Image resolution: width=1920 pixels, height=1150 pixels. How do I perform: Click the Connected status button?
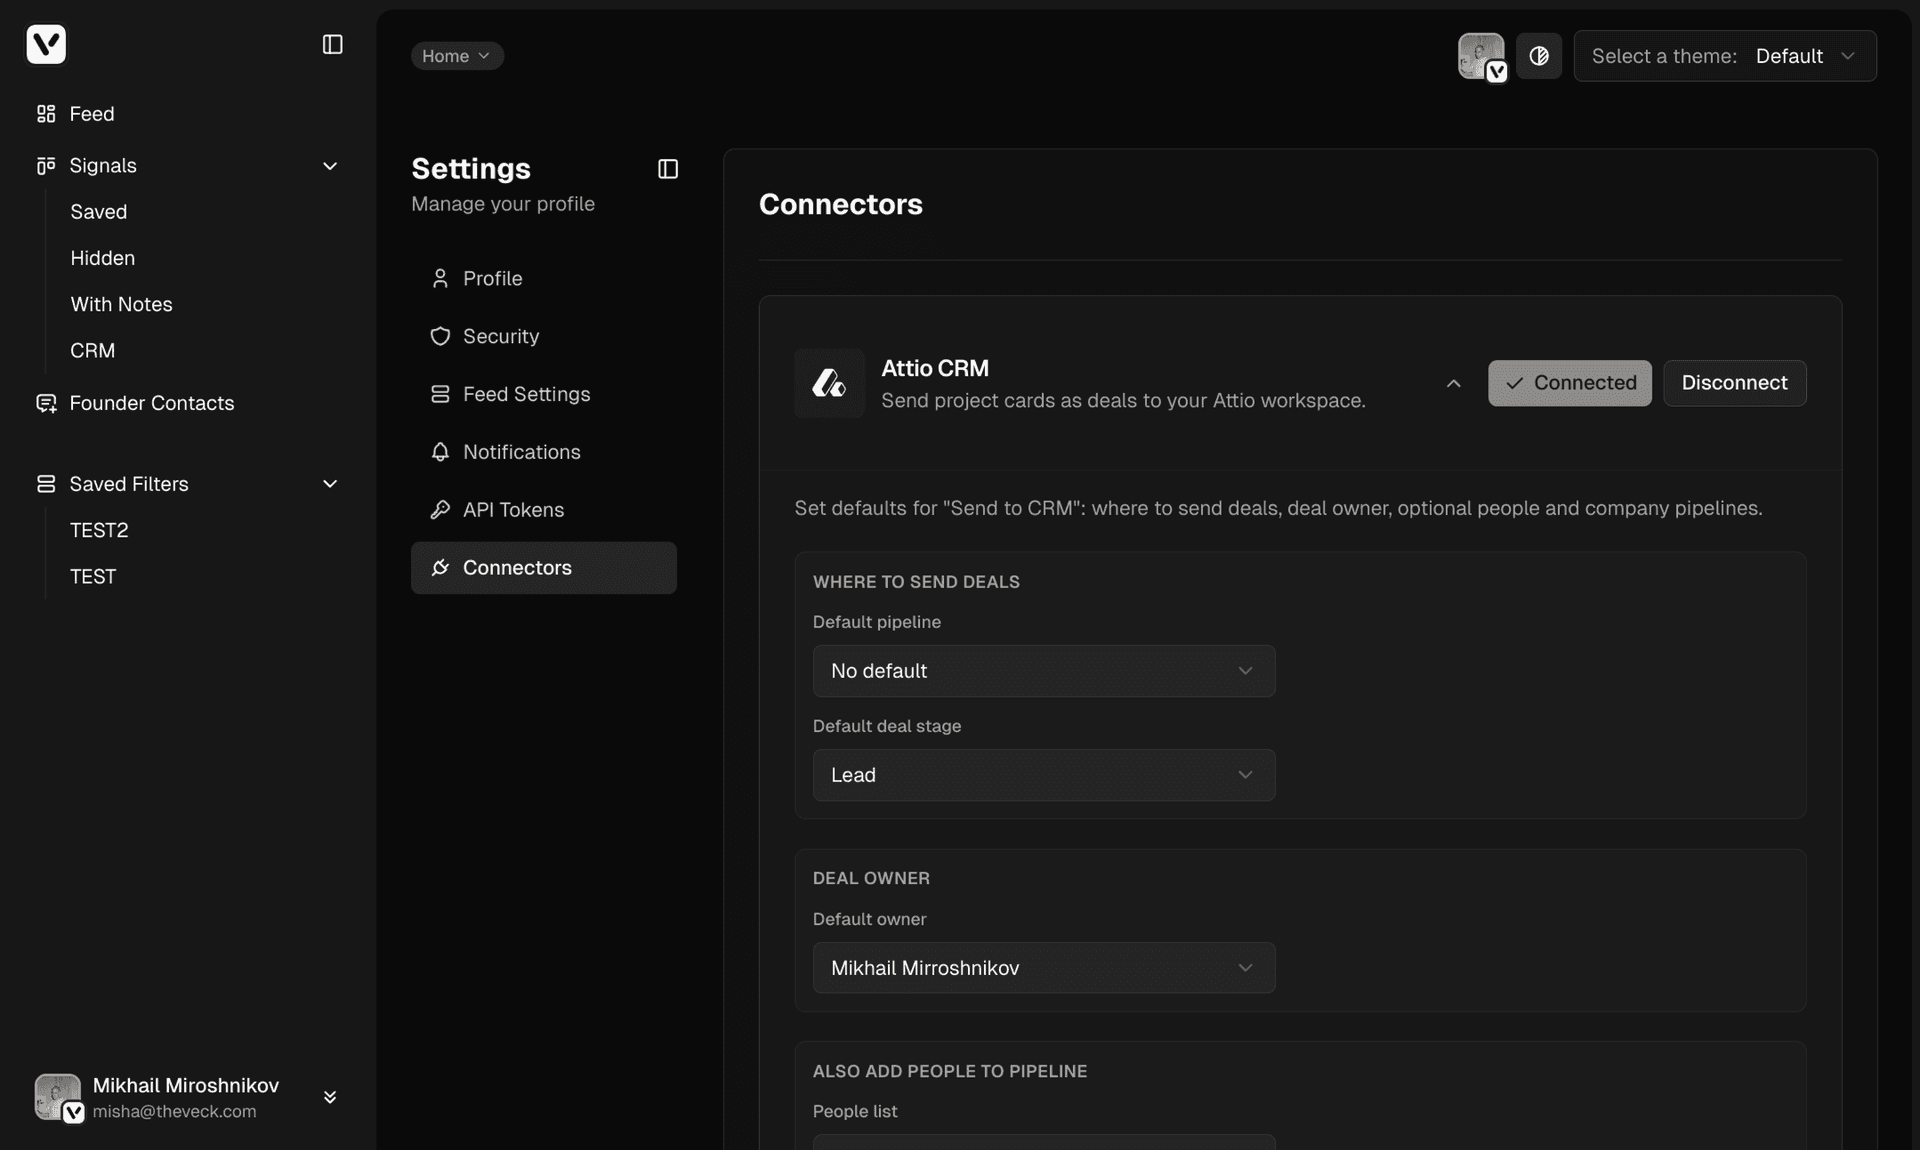1569,383
